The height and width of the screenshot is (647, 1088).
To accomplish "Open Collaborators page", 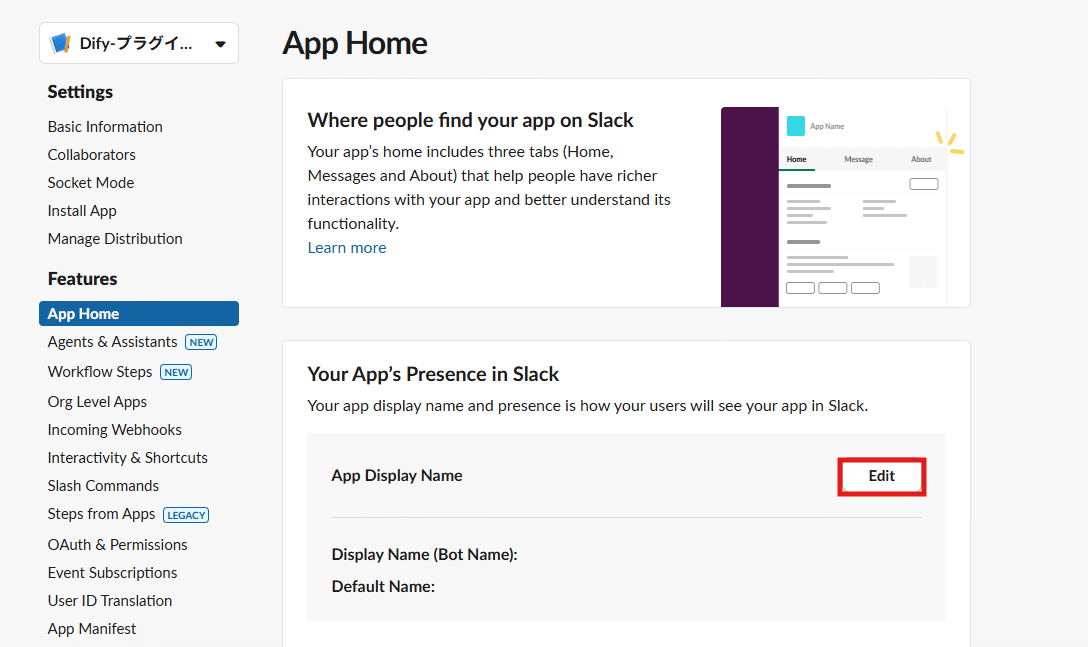I will [x=92, y=155].
